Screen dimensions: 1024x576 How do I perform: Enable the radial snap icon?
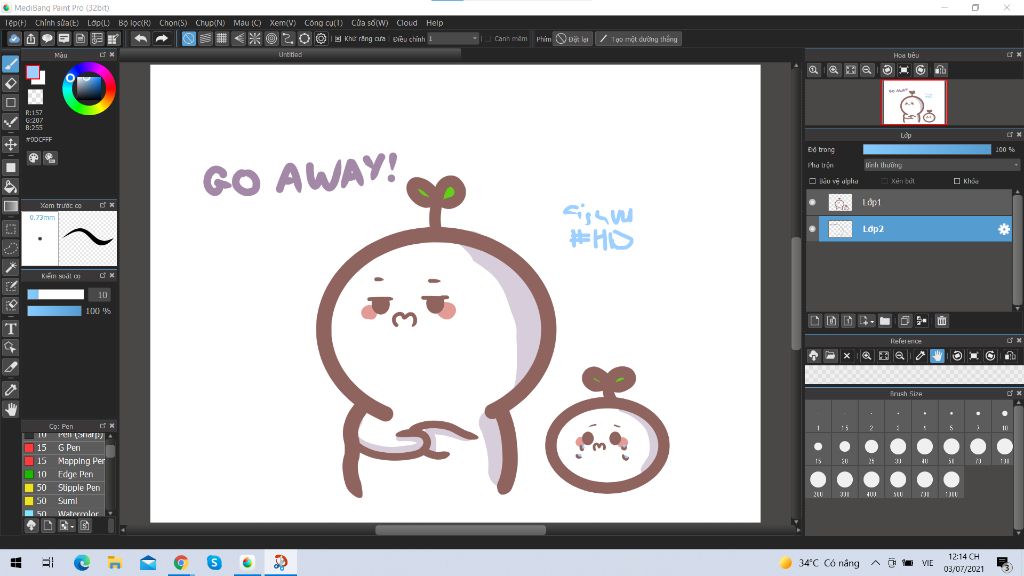pos(255,39)
